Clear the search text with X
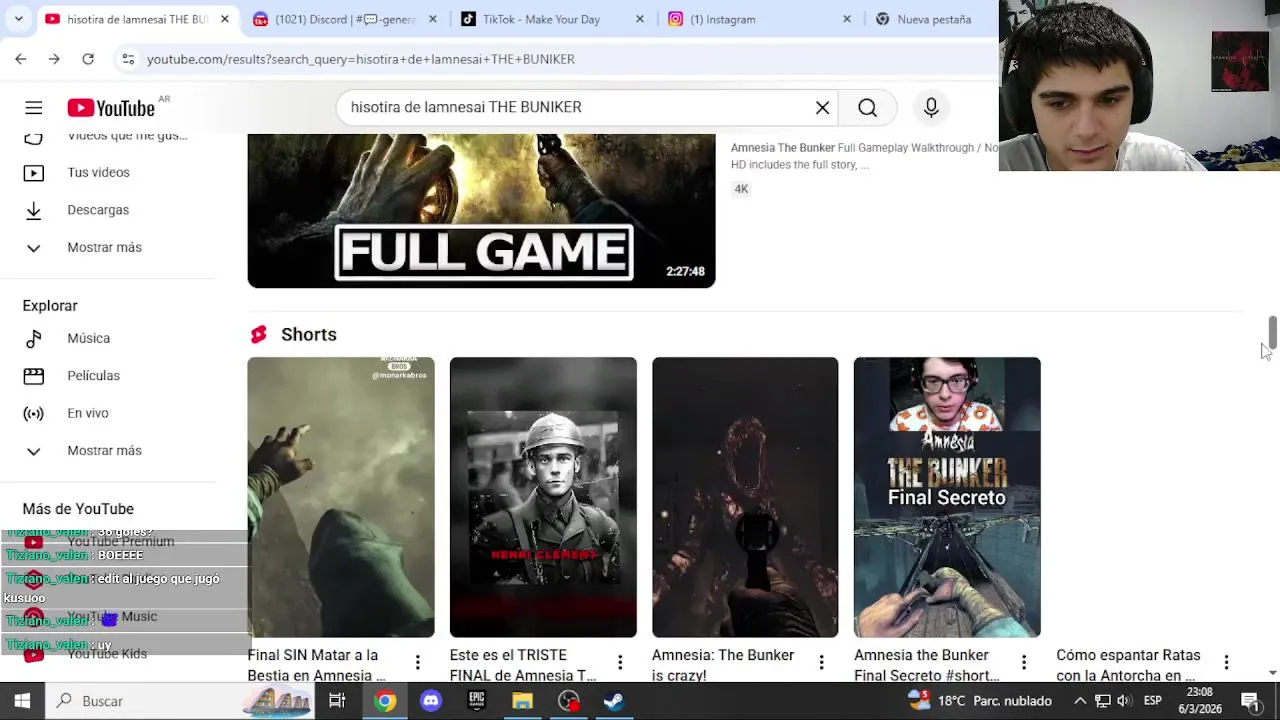Screen dimensions: 1280x720 tap(822, 108)
